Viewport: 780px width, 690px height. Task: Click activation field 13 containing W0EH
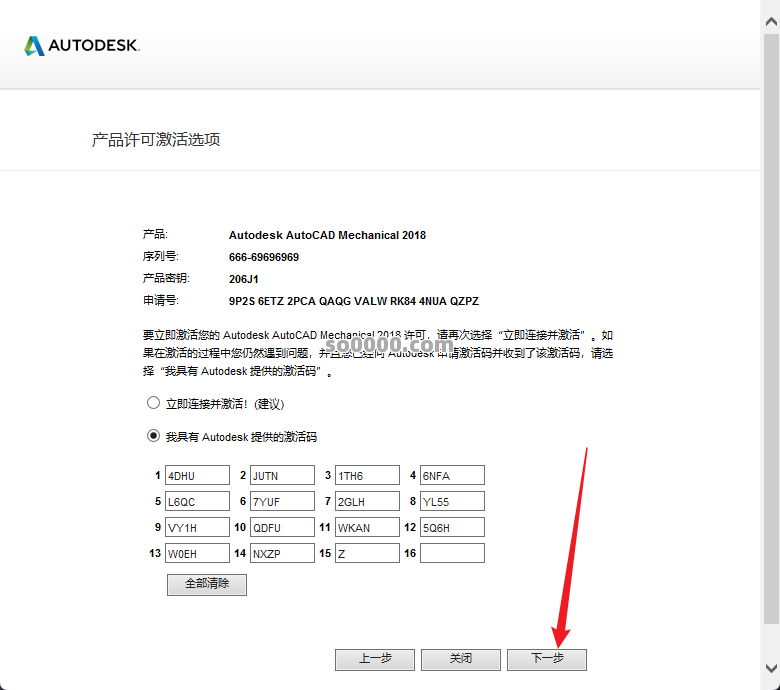coord(197,553)
